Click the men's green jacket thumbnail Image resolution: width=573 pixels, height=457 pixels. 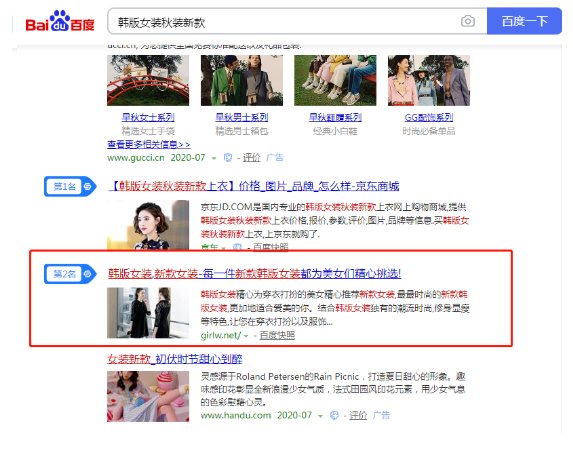pyautogui.click(x=242, y=80)
